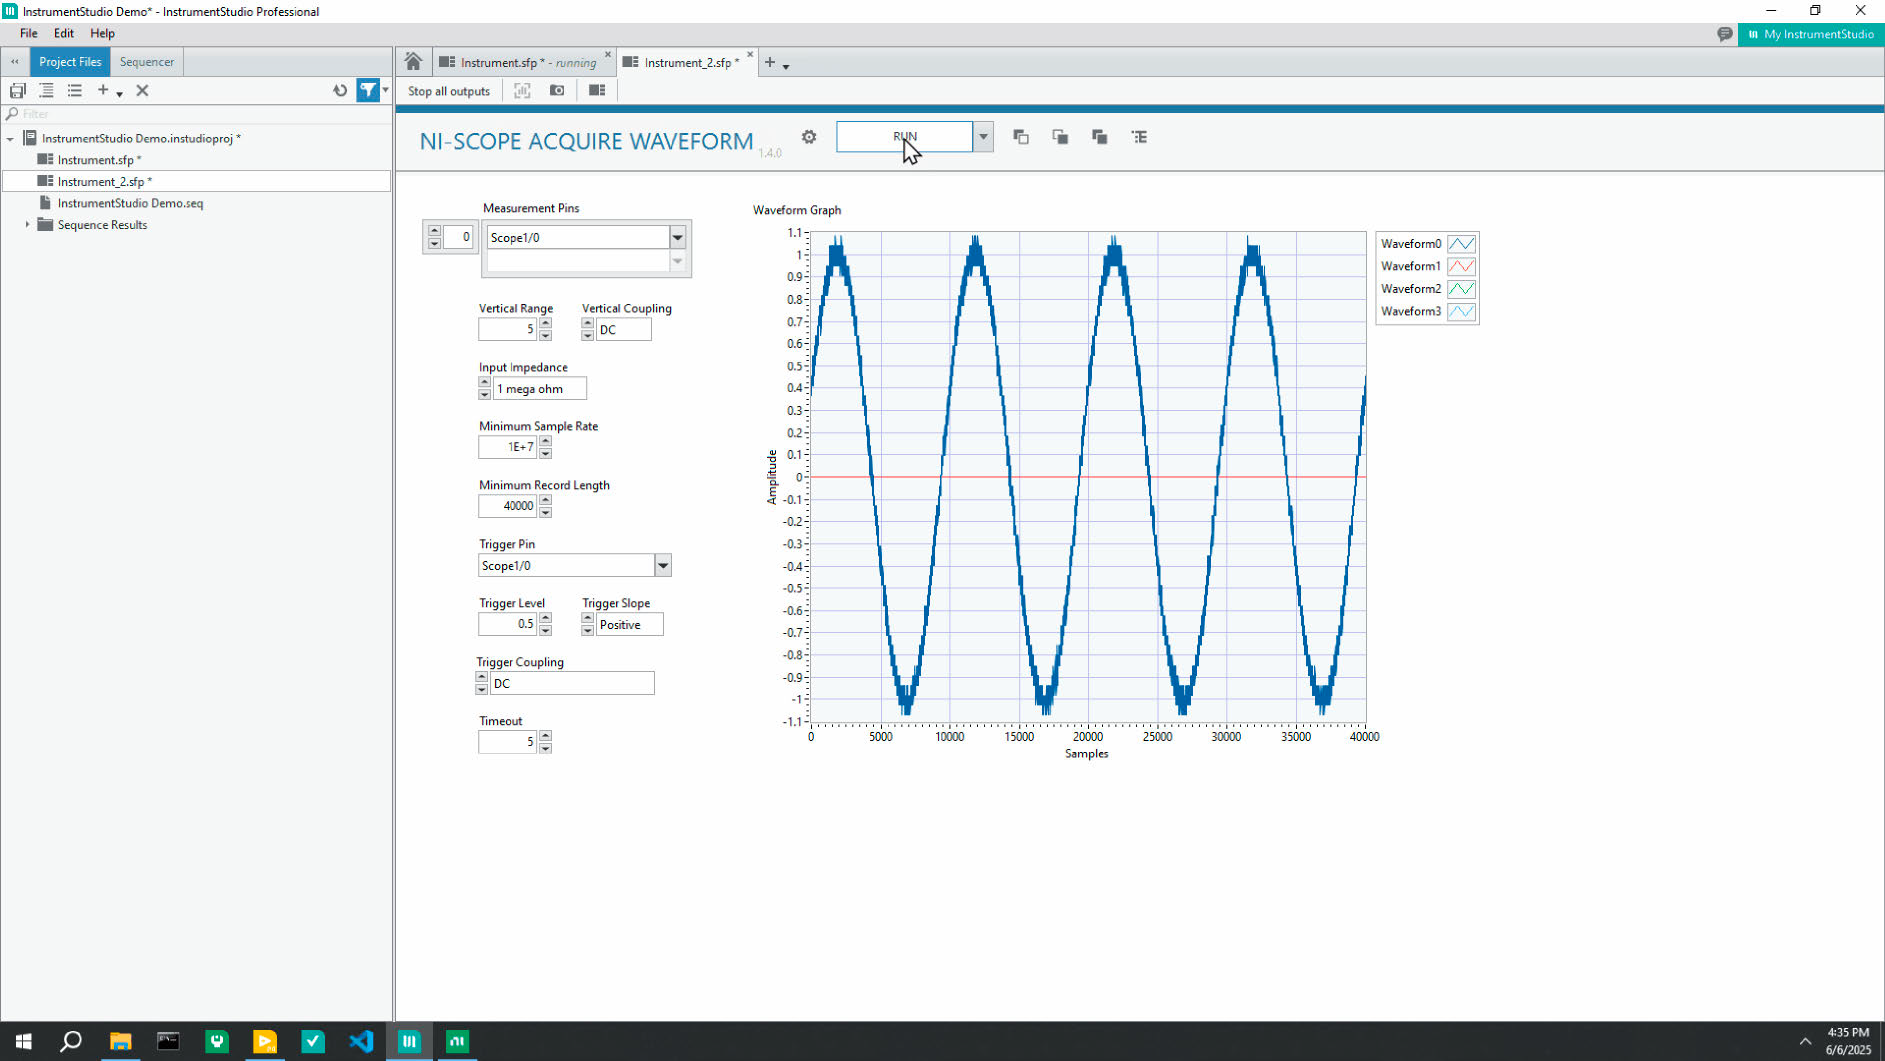This screenshot has width=1885, height=1061.
Task: Click the save all icon in project toolbar
Action: (18, 91)
